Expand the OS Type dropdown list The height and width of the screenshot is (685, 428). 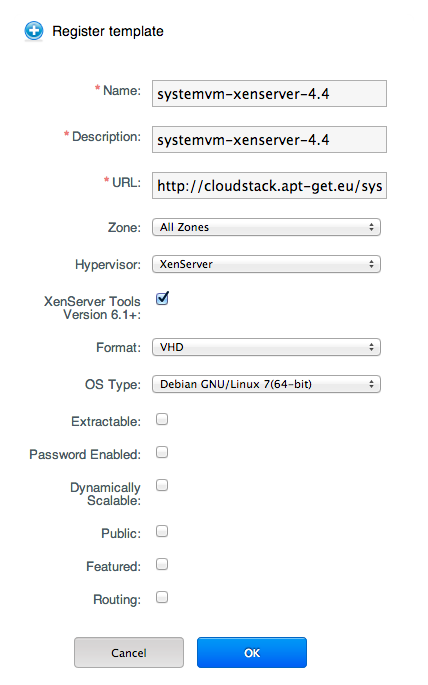[266, 384]
